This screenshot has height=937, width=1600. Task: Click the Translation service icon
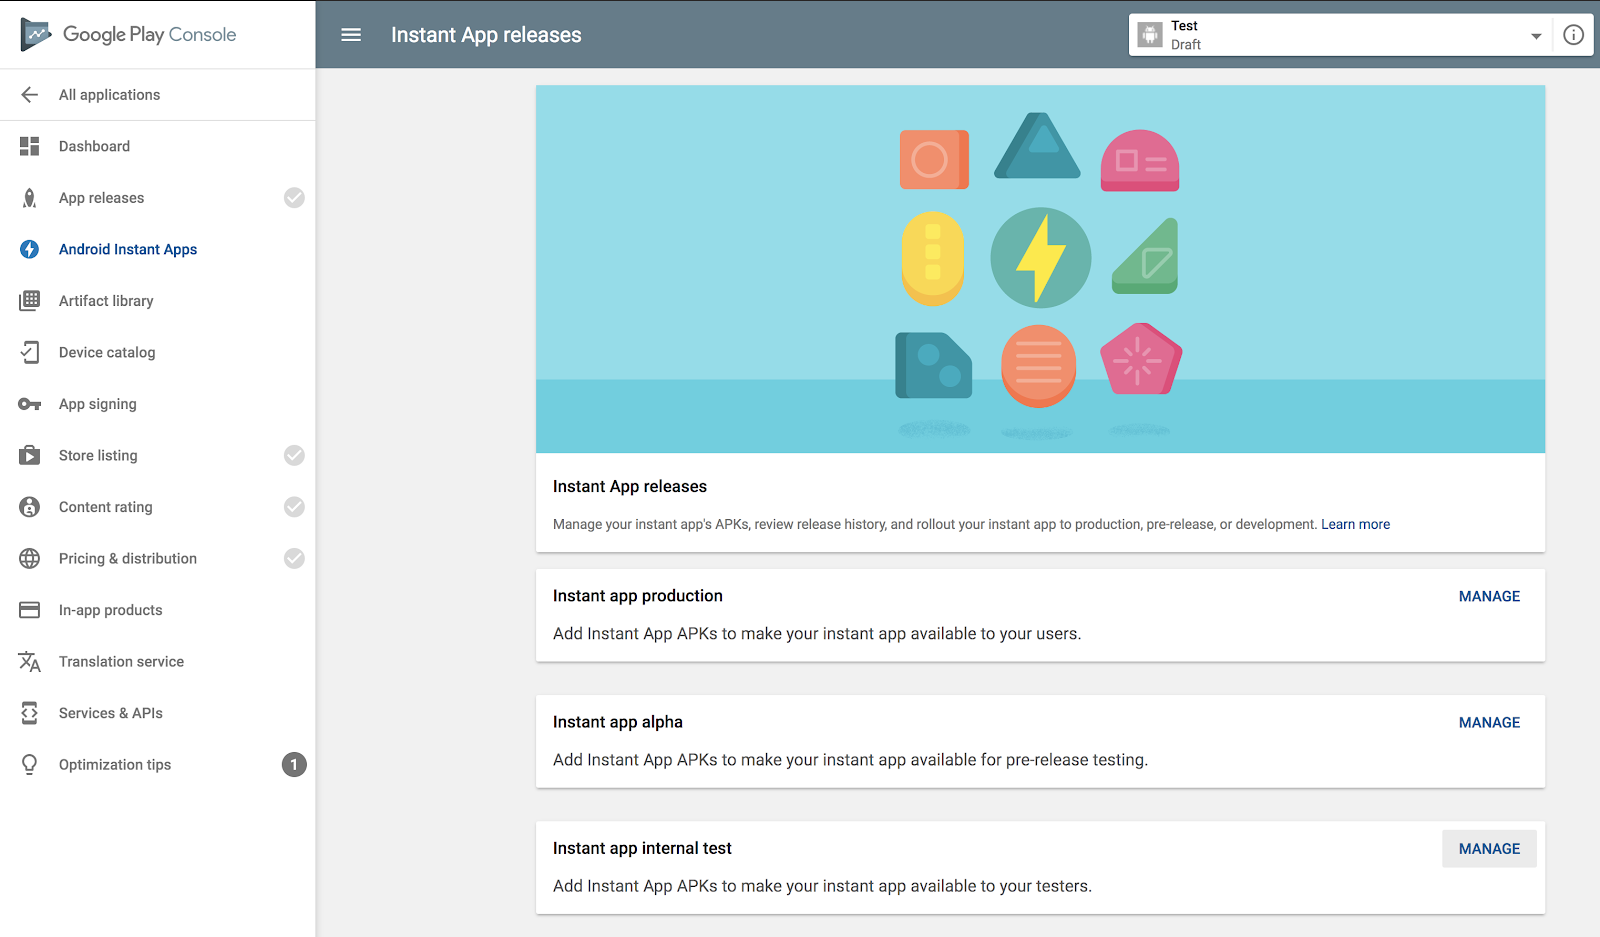coord(30,662)
